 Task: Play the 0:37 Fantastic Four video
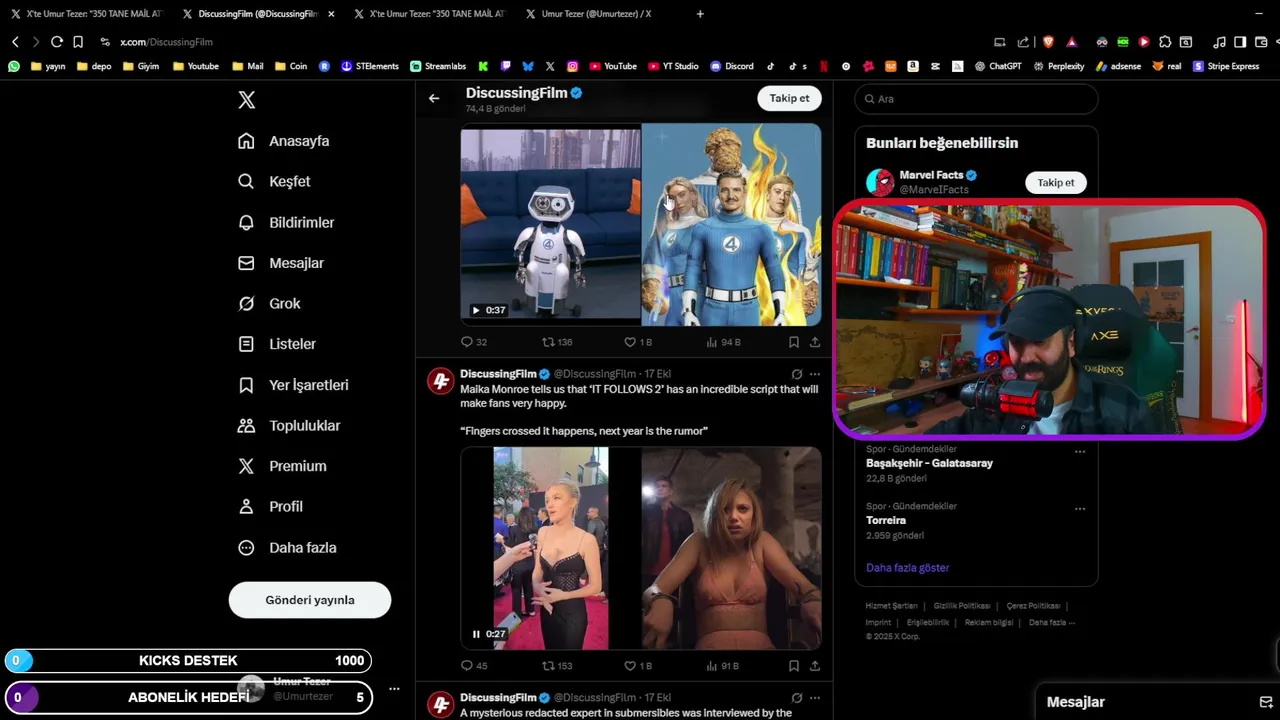click(476, 310)
